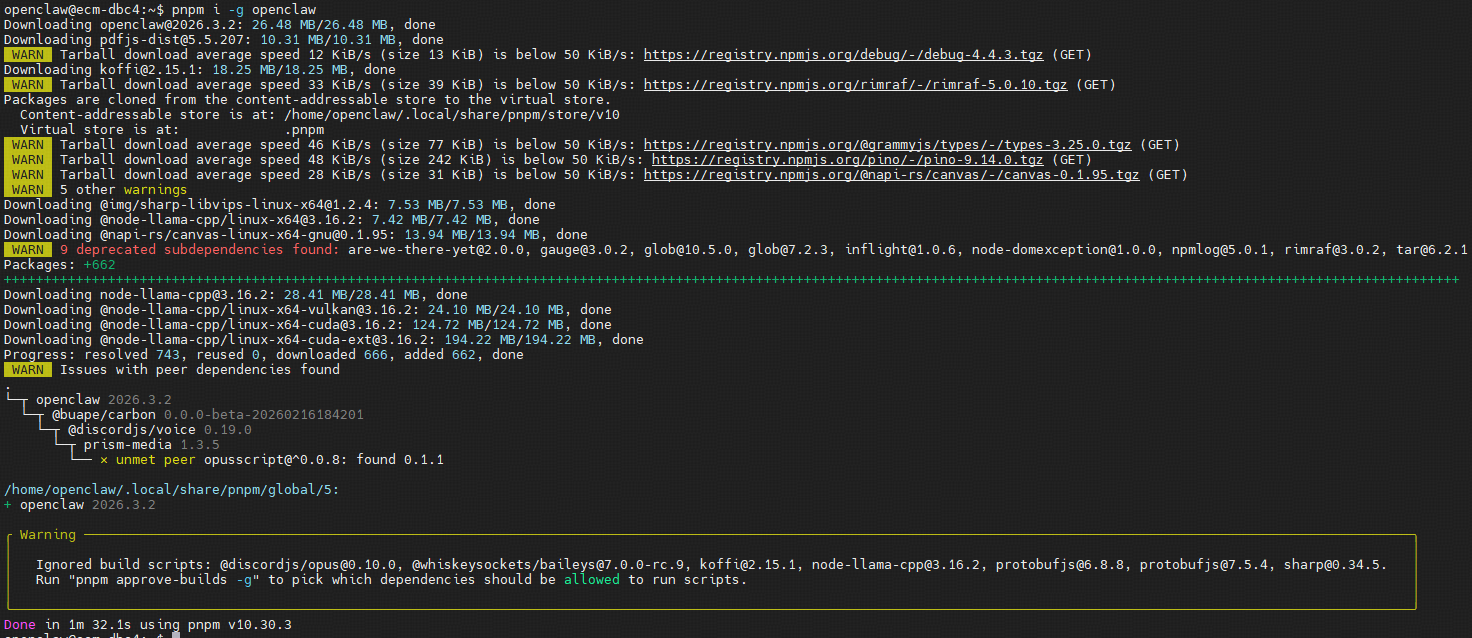Click the magenta 'Done' status text
Screen dimensions: 1472x638
(x=20, y=625)
